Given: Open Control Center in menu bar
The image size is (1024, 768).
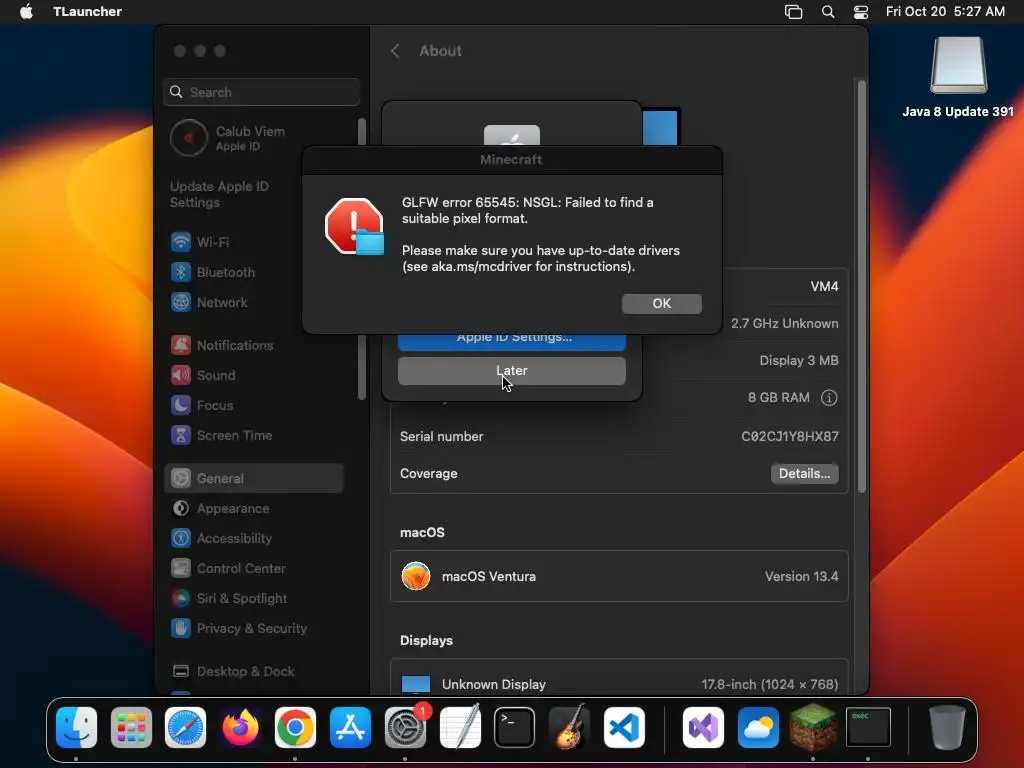Looking at the screenshot, I should tap(861, 11).
